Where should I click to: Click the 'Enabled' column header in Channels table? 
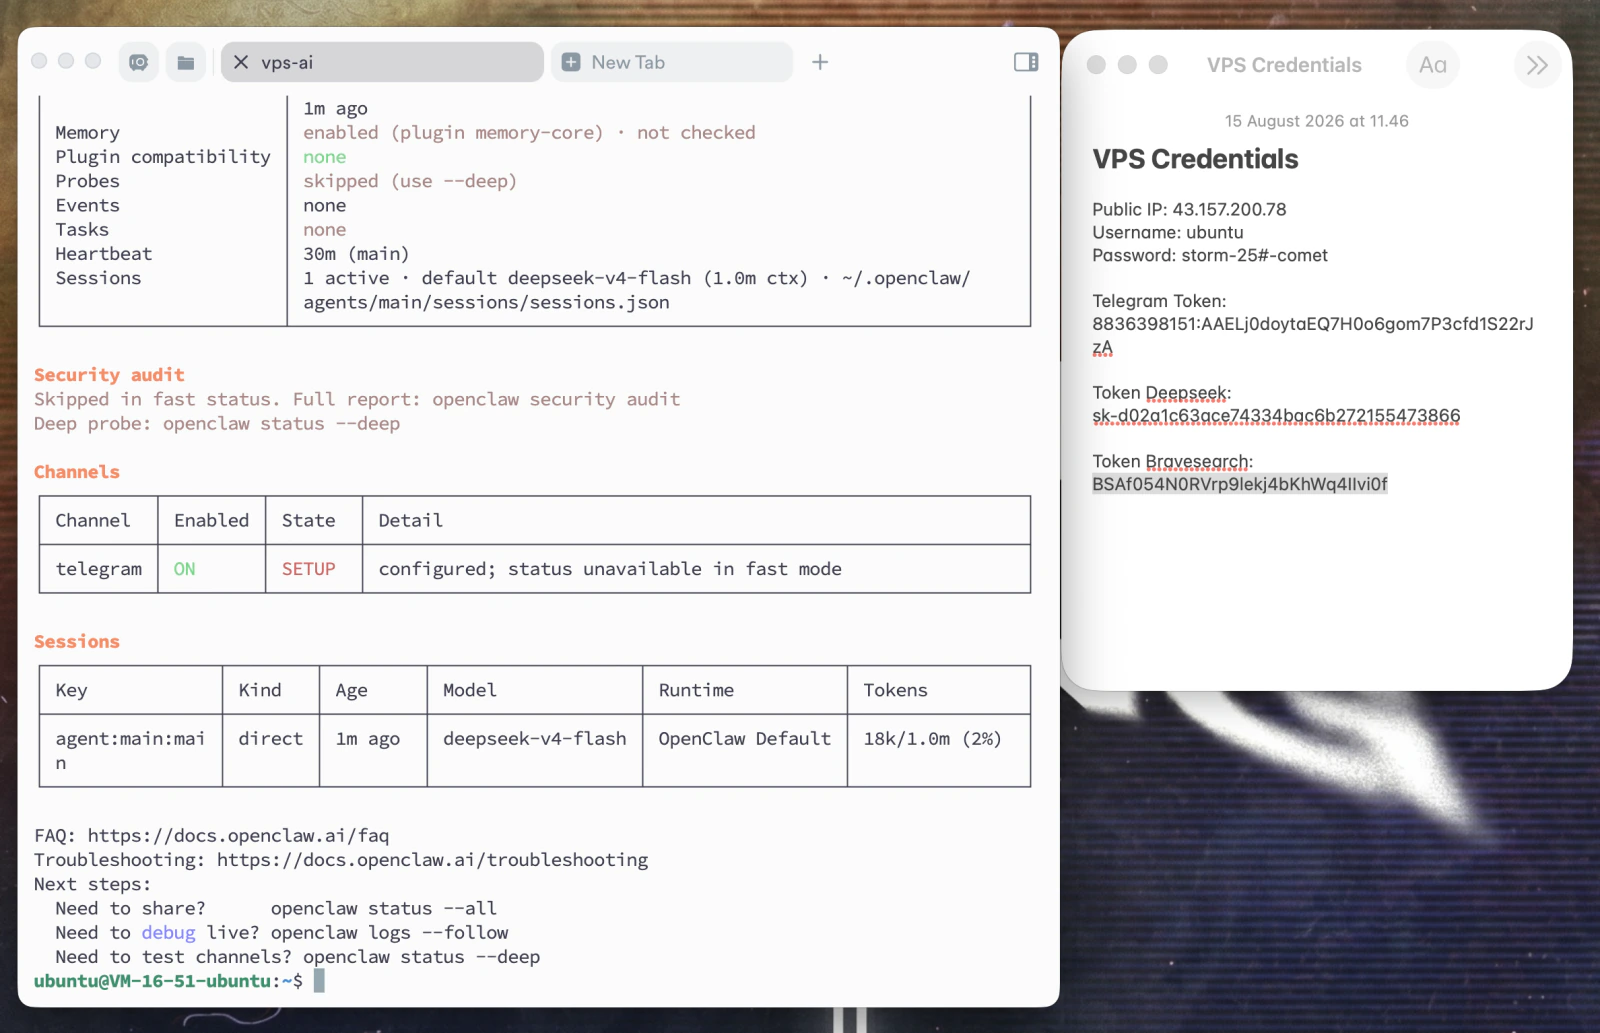pos(212,520)
